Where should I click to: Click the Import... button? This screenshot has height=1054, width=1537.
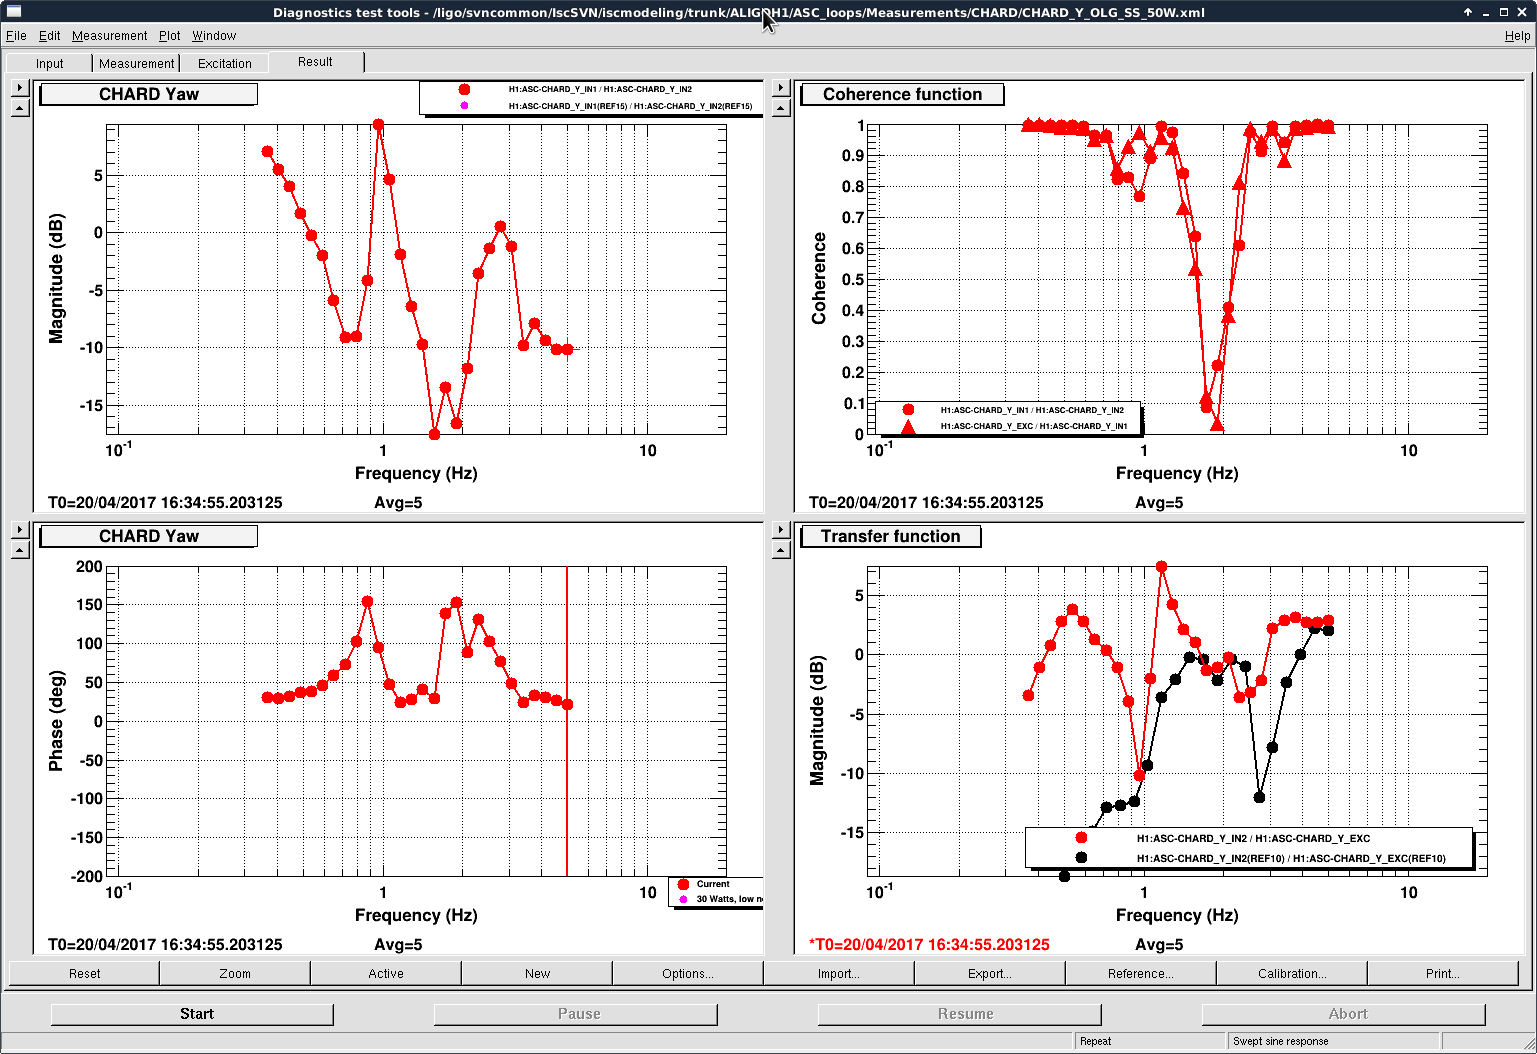pyautogui.click(x=839, y=973)
